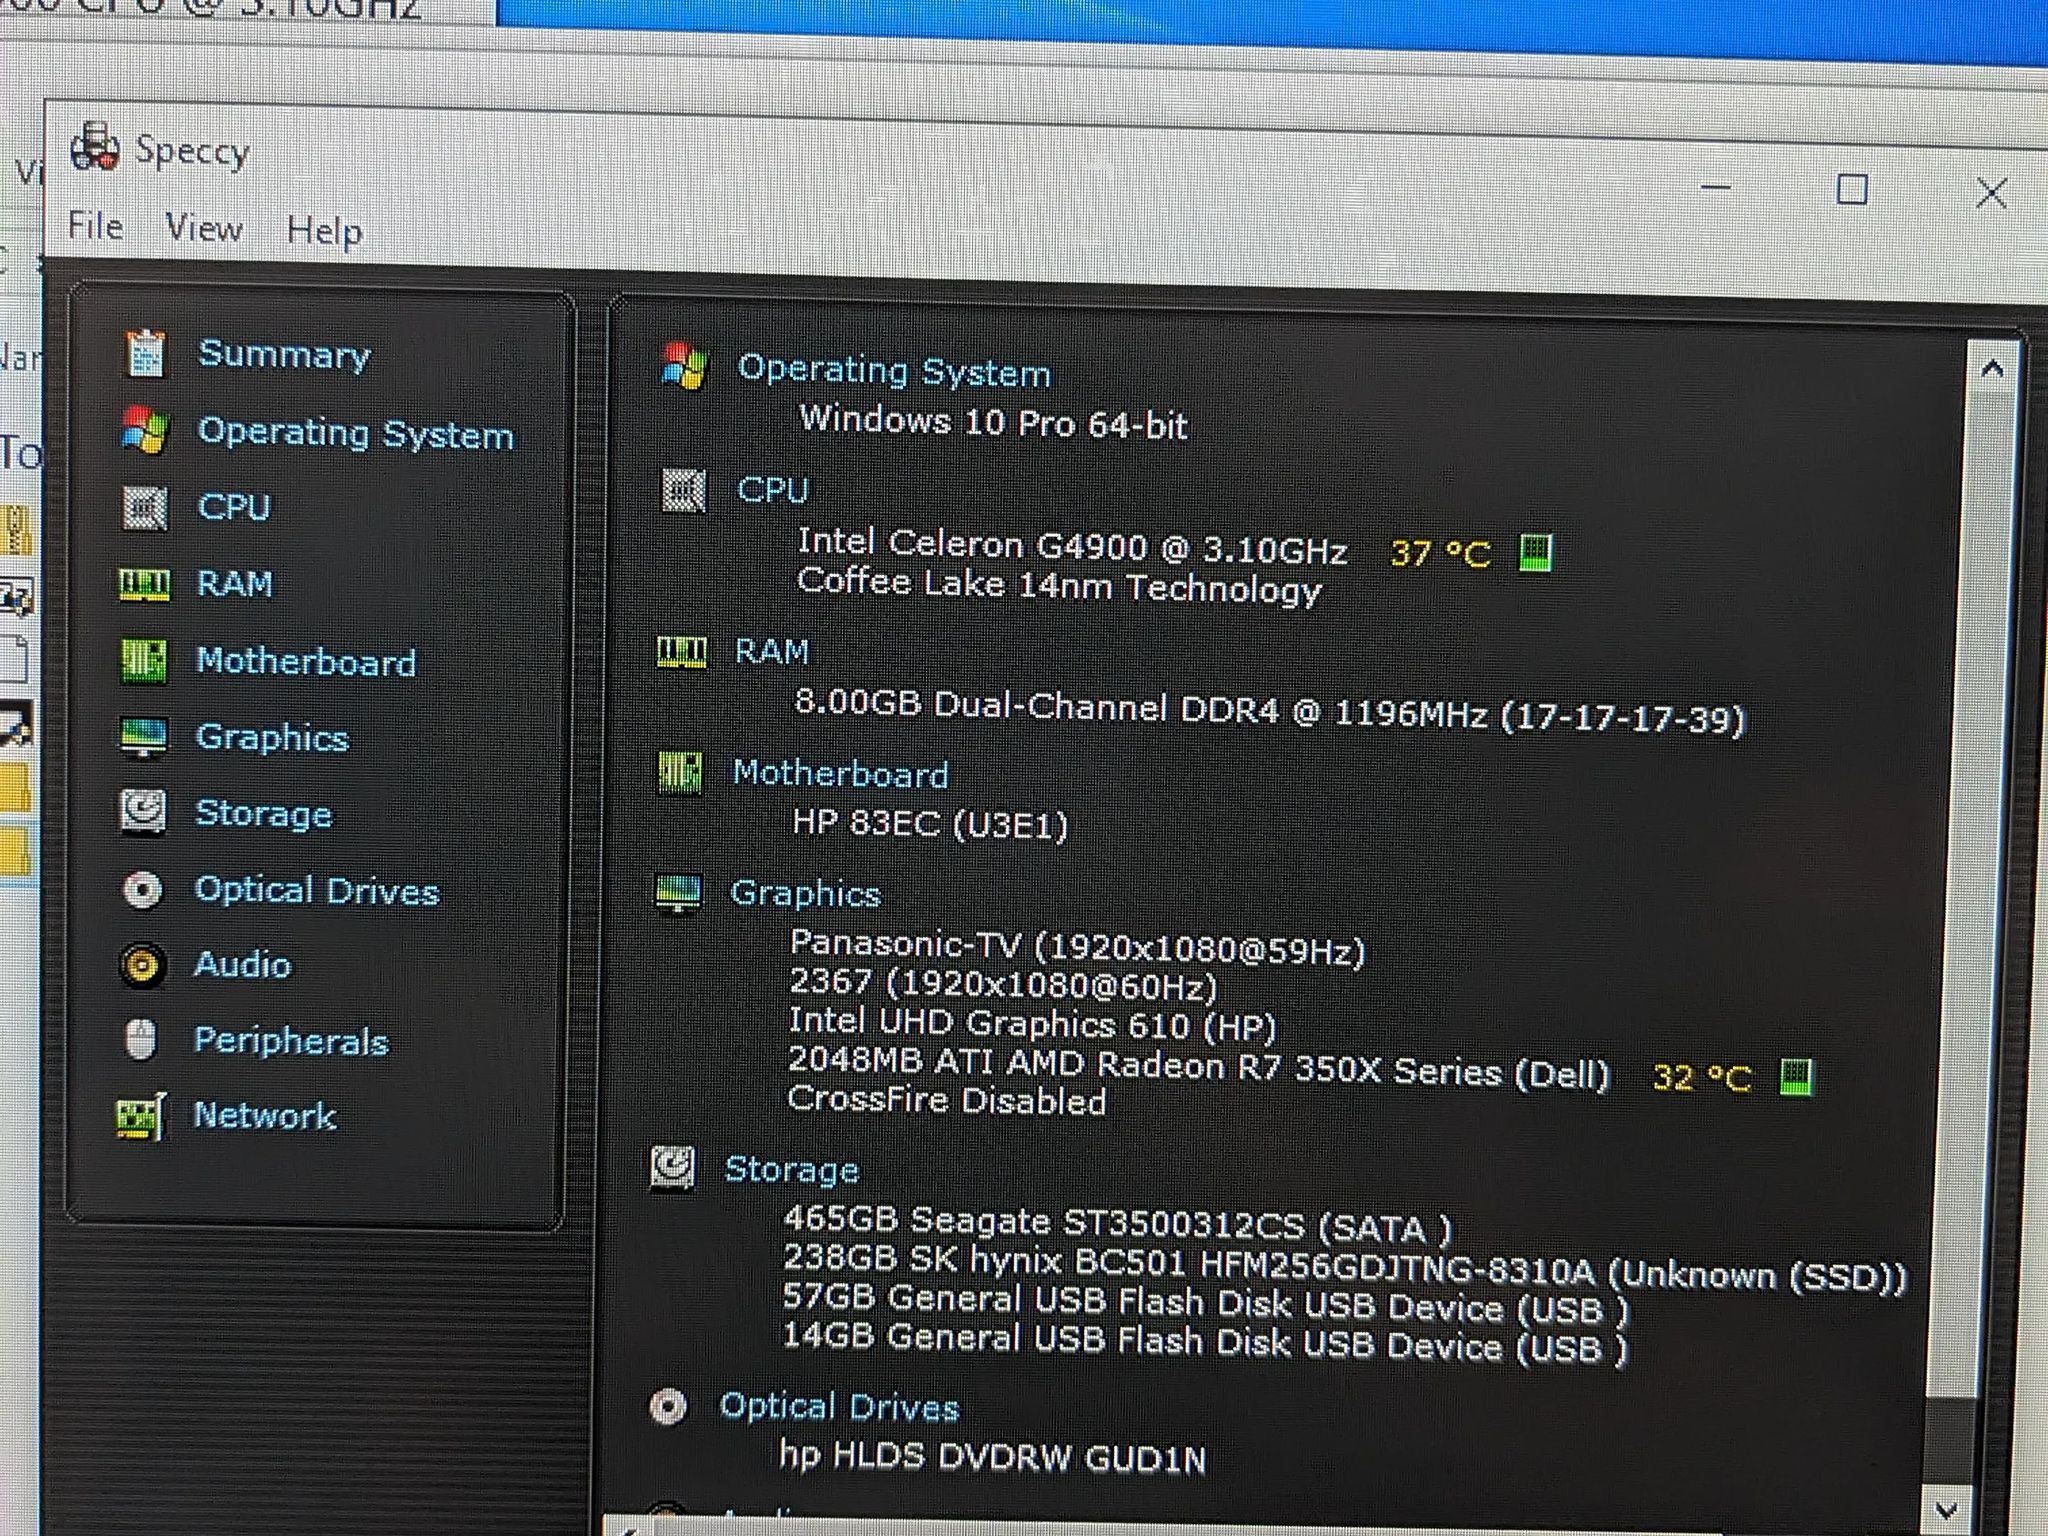Viewport: 2048px width, 1536px height.
Task: Click the Storage hard disk icon in sidebar
Action: pyautogui.click(x=143, y=812)
